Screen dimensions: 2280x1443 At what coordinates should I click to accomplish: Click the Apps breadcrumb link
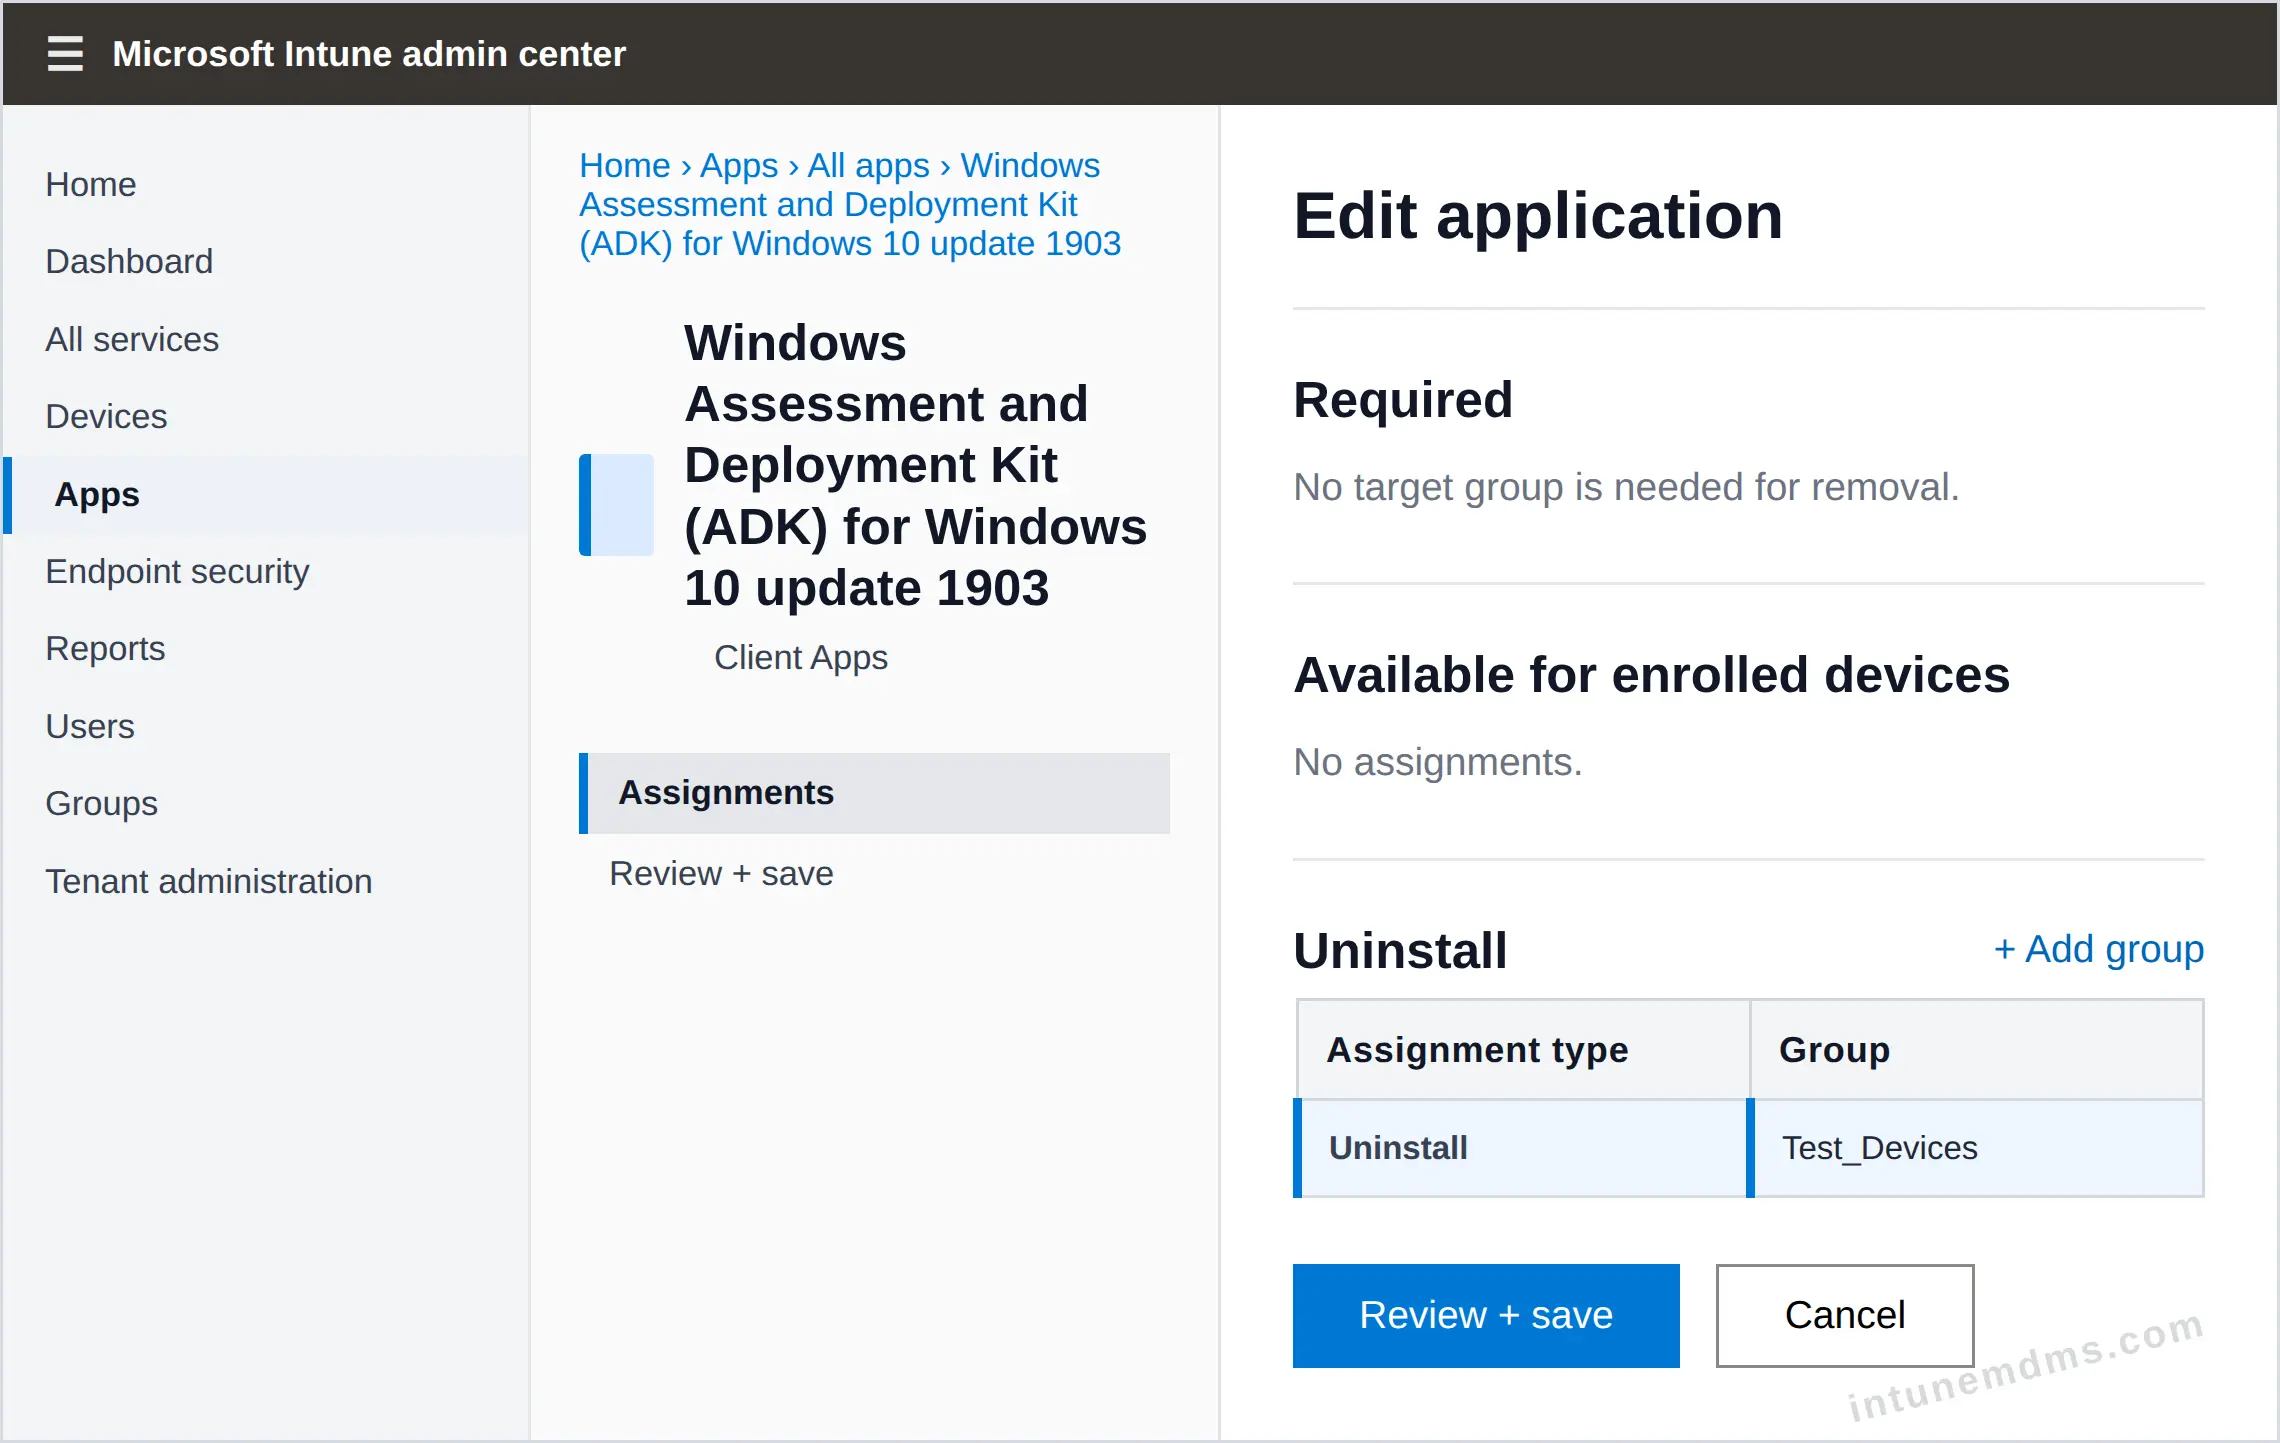click(739, 165)
